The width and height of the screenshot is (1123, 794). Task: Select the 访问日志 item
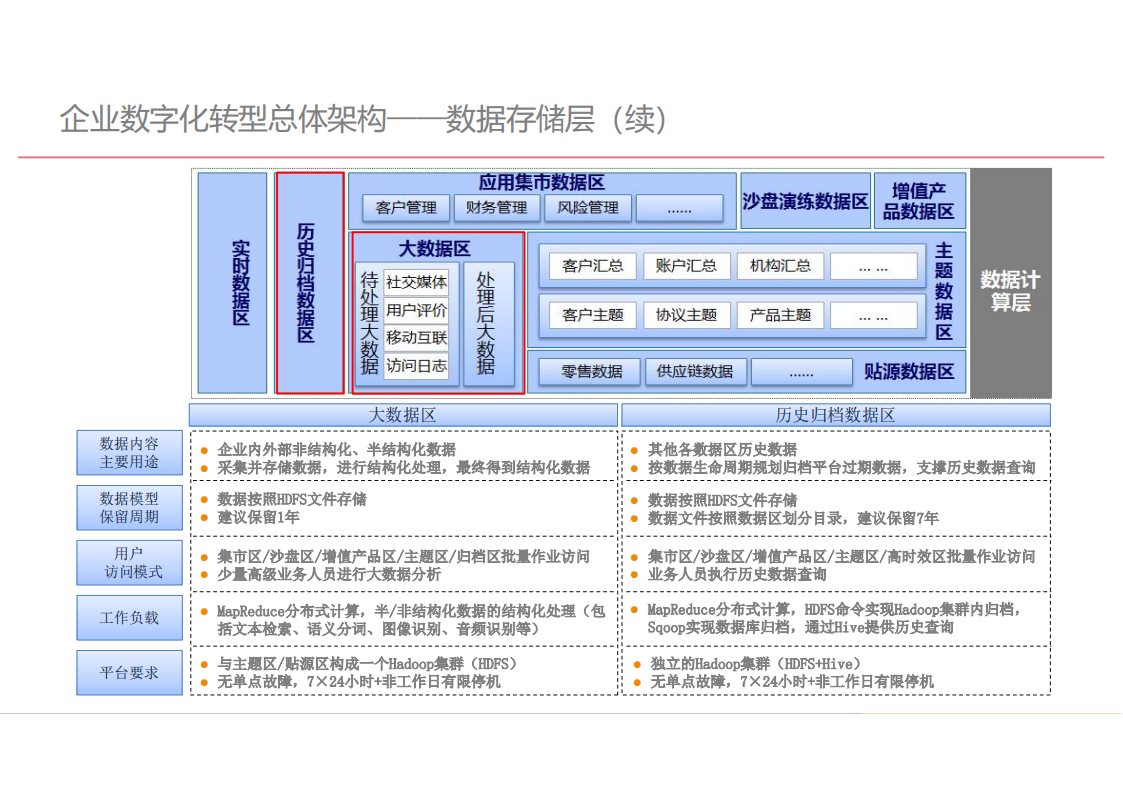tap(416, 366)
